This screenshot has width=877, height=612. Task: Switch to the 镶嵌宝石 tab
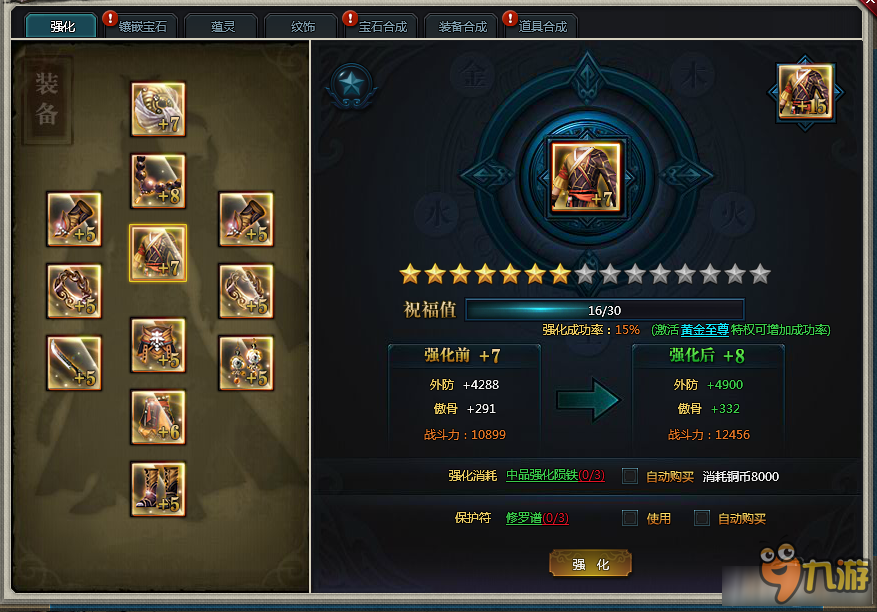point(142,26)
